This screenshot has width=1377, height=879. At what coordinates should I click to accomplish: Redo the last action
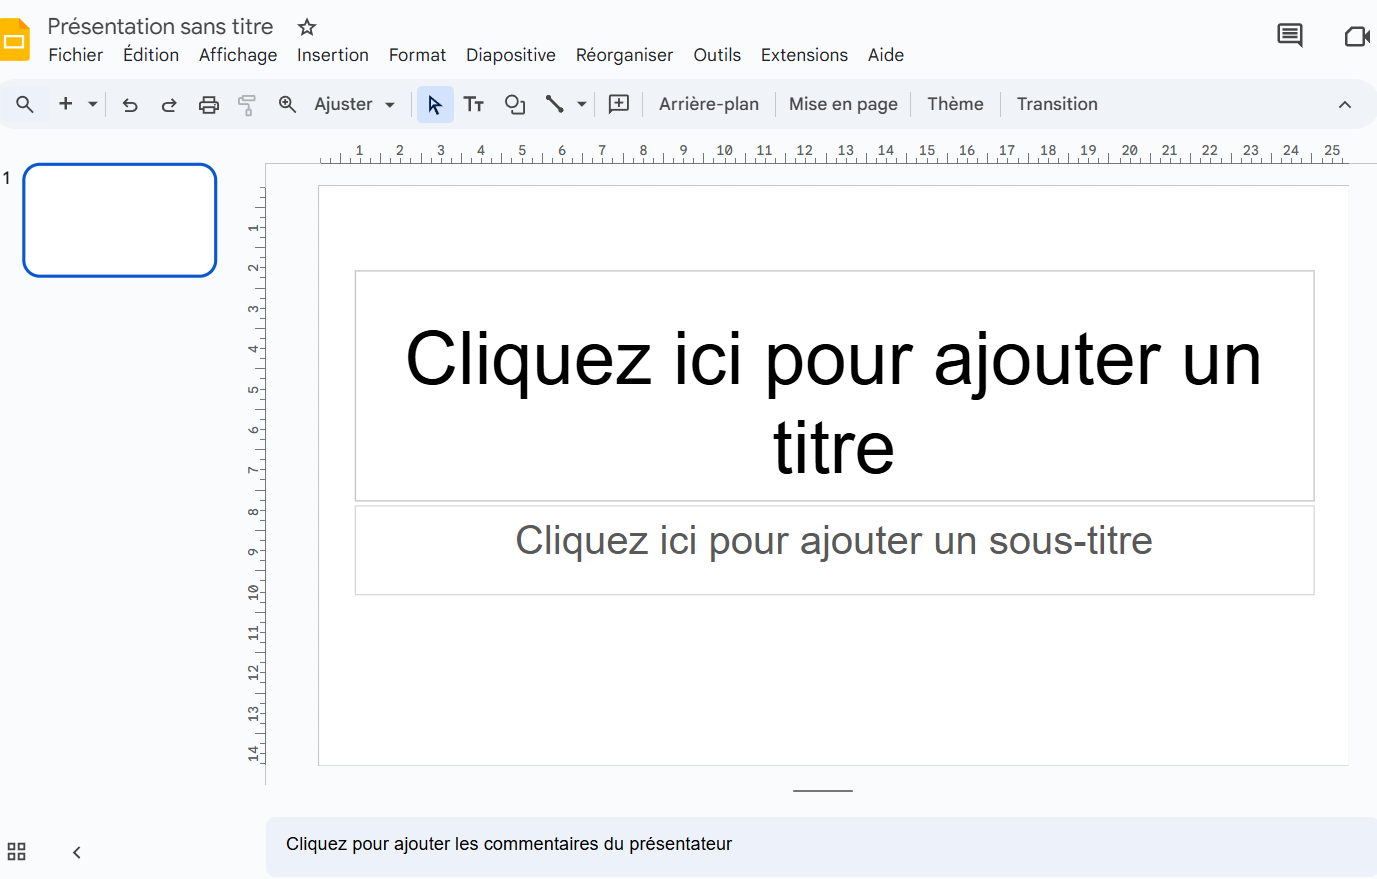tap(169, 104)
